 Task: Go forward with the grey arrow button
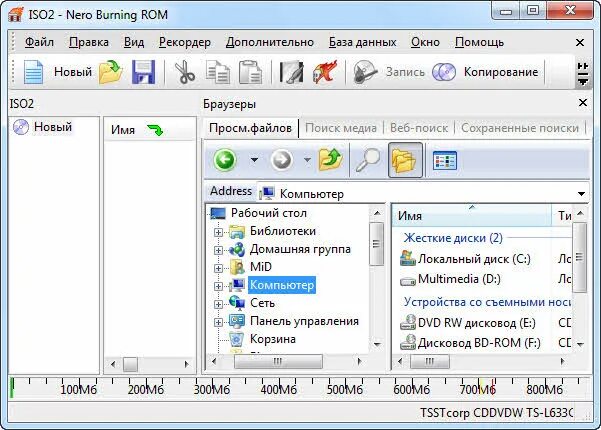click(x=282, y=160)
